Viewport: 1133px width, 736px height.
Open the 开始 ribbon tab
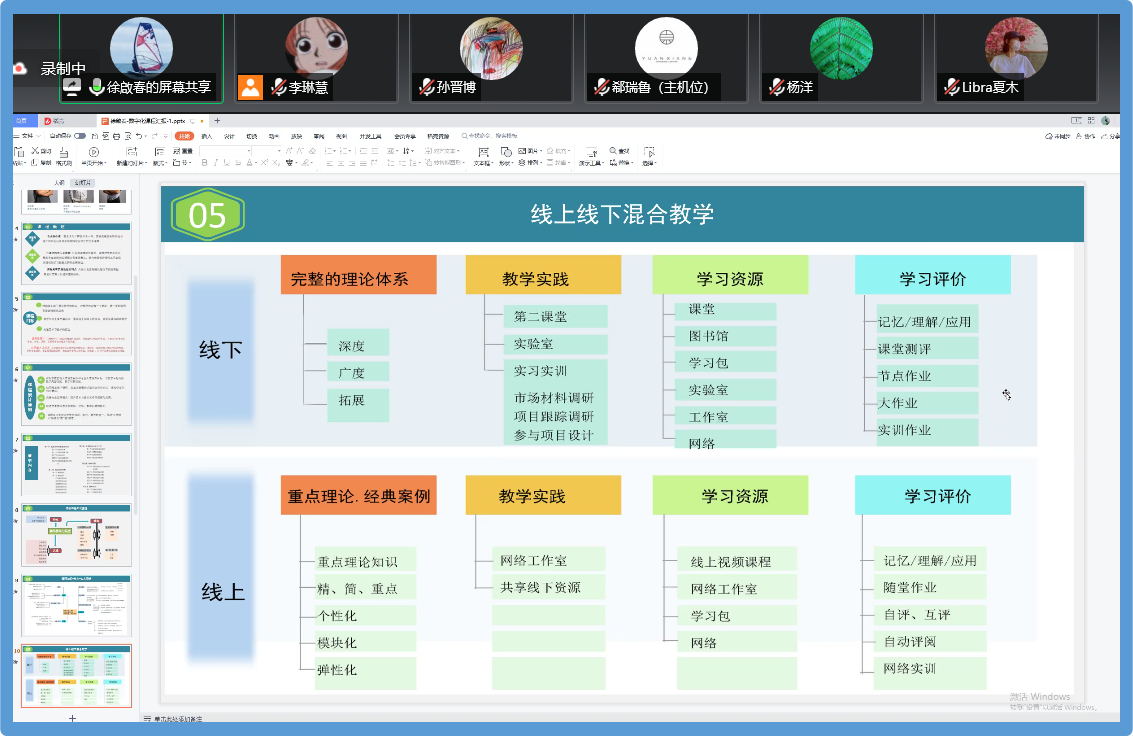pyautogui.click(x=184, y=135)
